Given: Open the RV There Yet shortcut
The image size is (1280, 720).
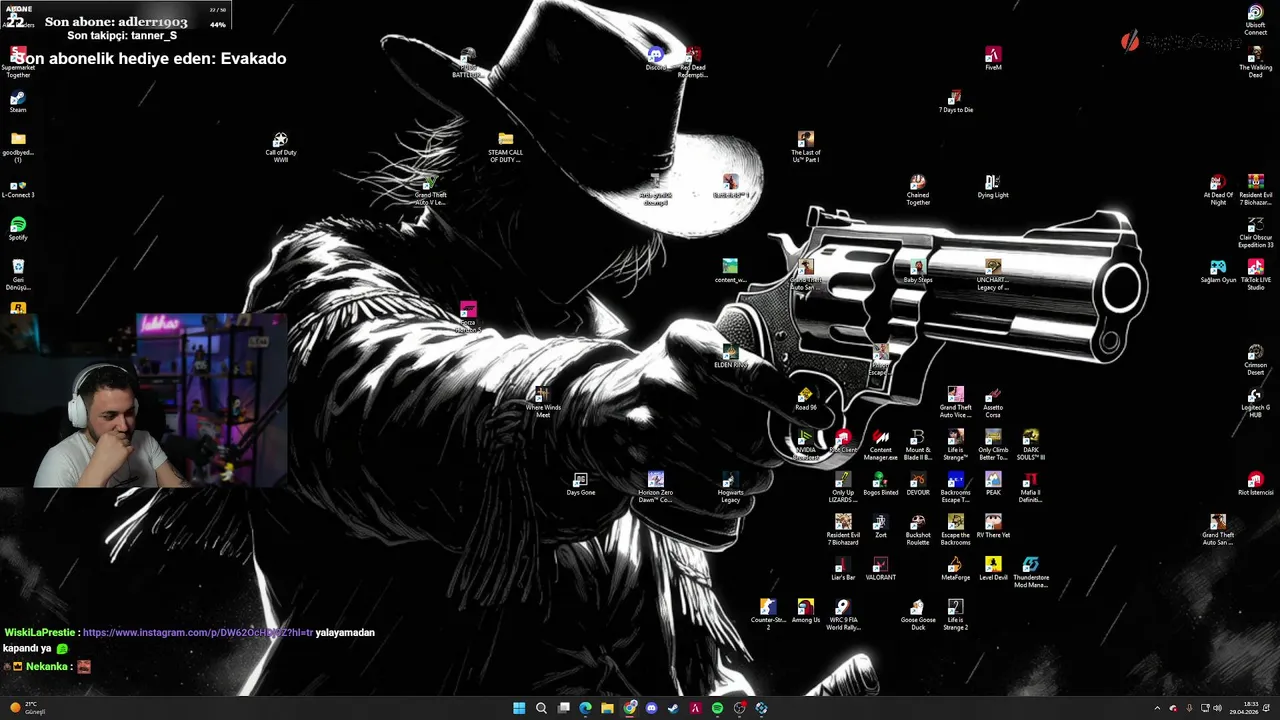Looking at the screenshot, I should (x=993, y=527).
